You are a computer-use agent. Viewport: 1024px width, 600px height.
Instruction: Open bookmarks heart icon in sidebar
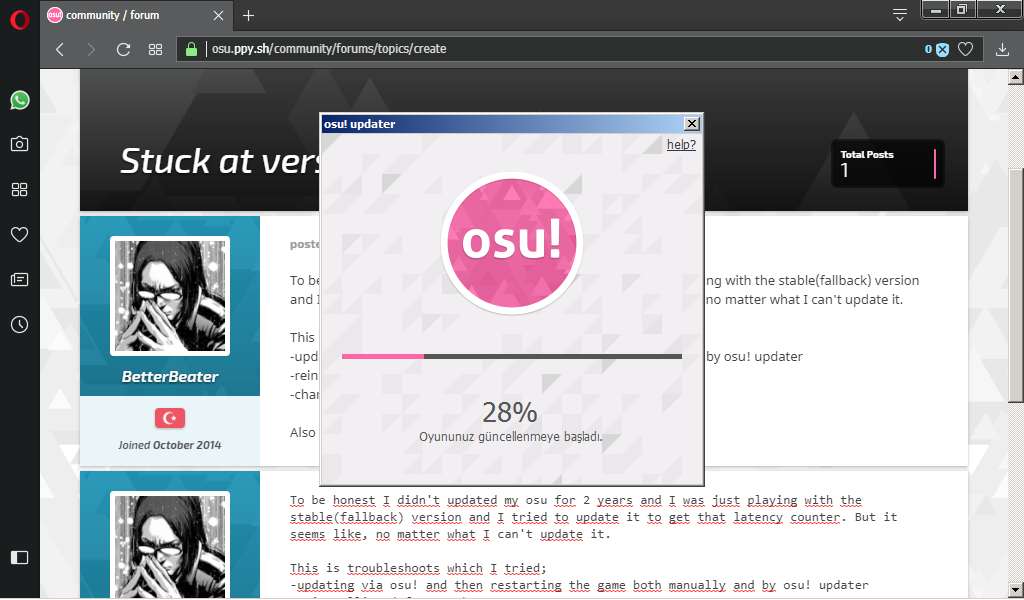coord(20,234)
